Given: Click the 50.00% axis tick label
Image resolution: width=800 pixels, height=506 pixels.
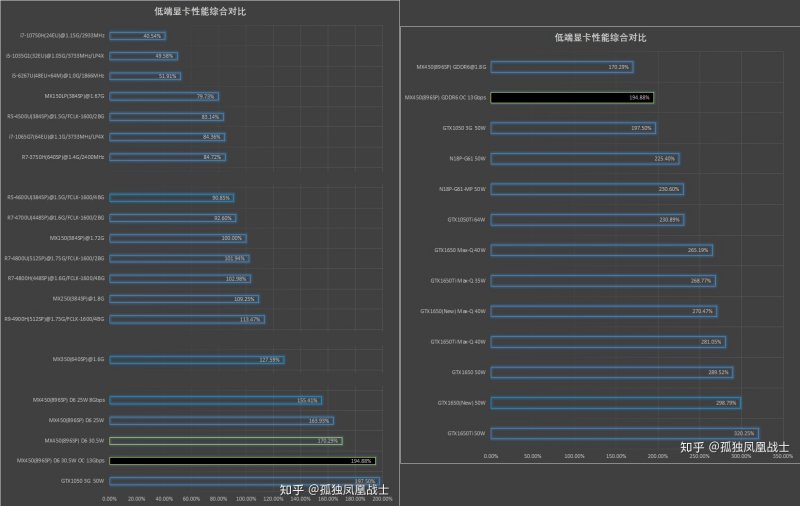Looking at the screenshot, I should coord(532,456).
